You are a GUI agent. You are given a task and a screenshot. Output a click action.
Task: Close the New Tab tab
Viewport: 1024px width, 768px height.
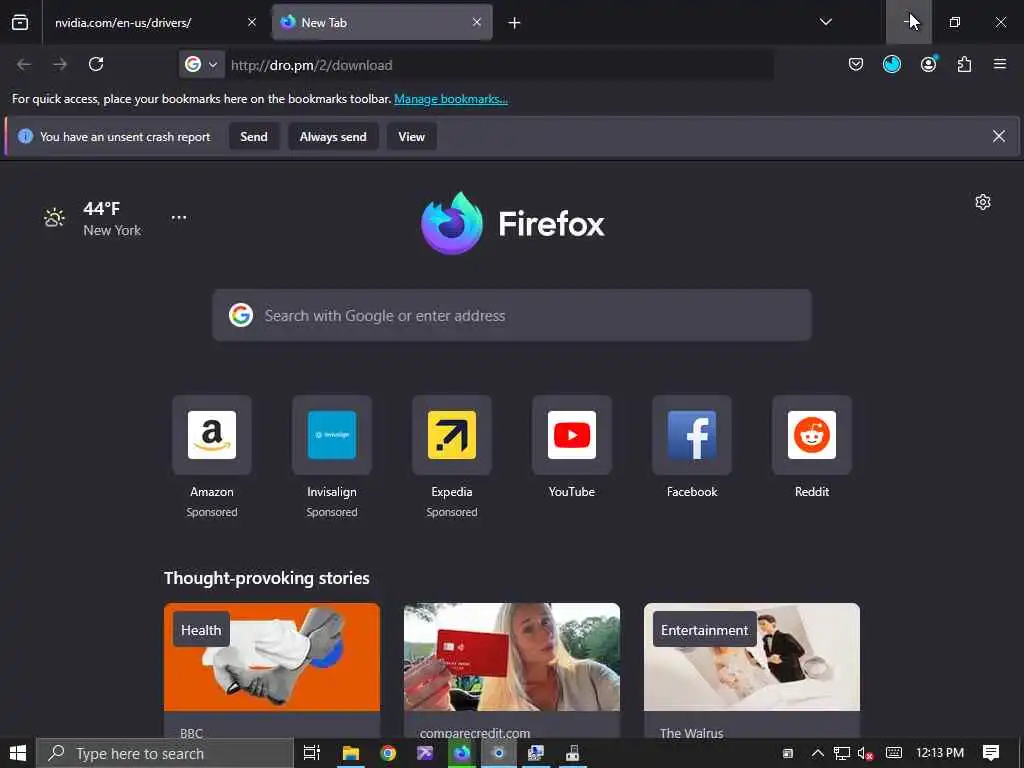click(477, 22)
